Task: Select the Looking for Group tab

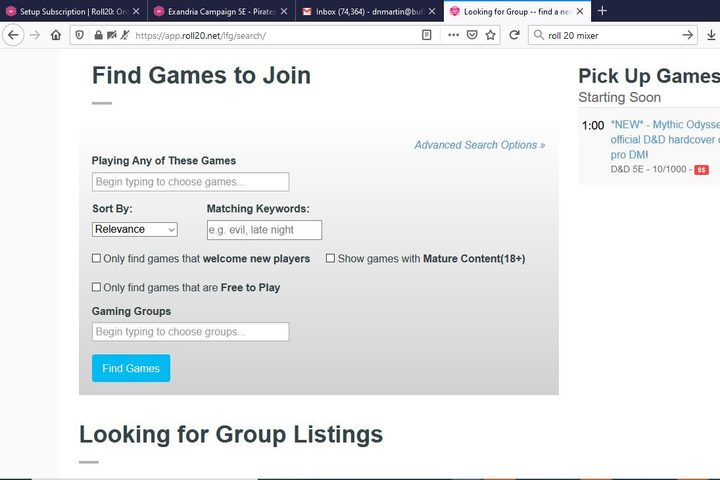Action: point(517,11)
